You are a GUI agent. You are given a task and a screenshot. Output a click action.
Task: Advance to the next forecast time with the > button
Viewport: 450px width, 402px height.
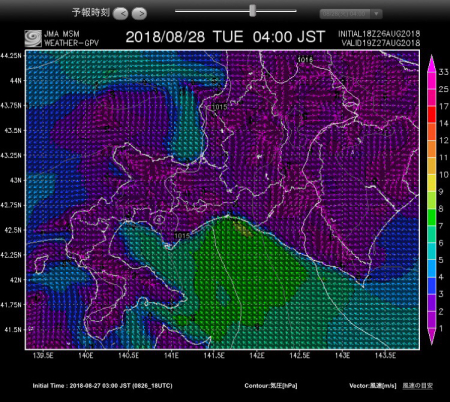click(x=139, y=14)
